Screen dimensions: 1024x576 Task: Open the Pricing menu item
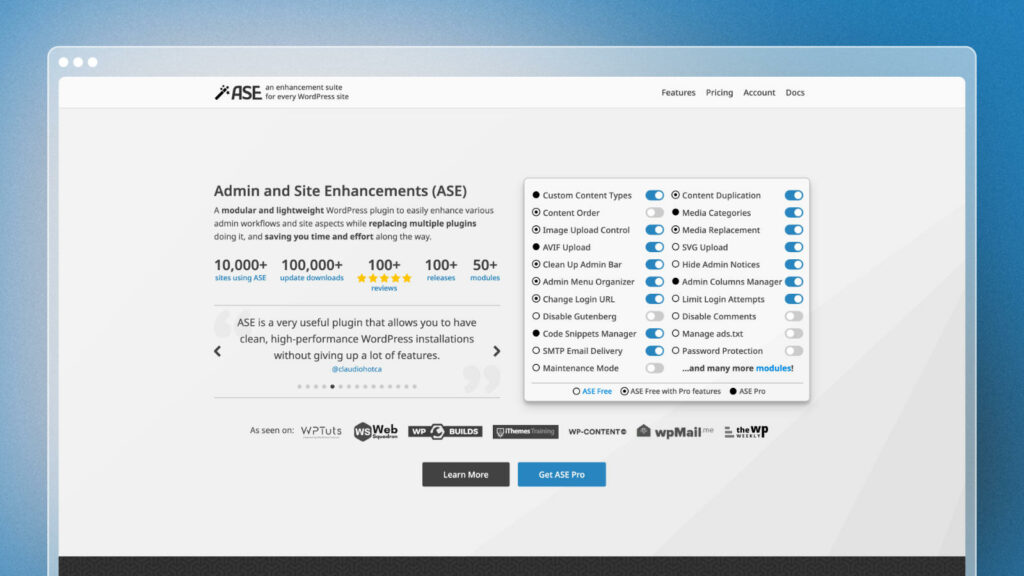[x=719, y=92]
